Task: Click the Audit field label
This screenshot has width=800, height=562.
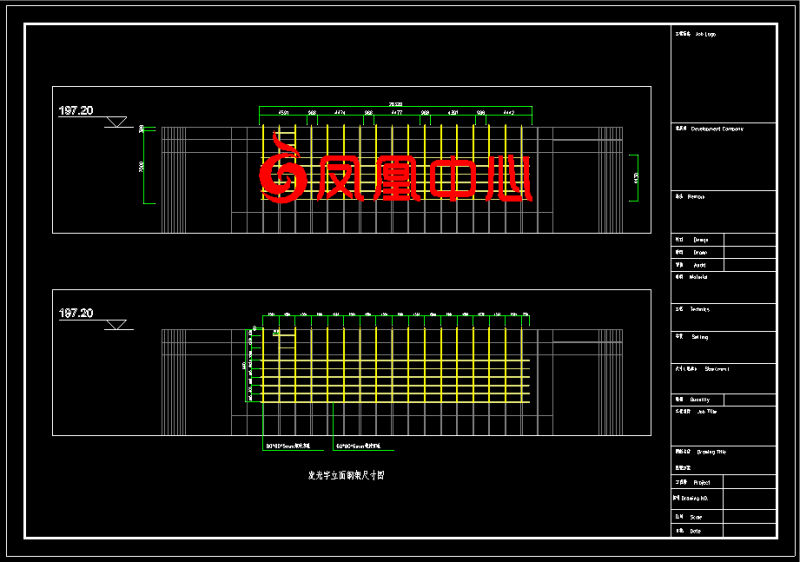Action: pos(691,265)
